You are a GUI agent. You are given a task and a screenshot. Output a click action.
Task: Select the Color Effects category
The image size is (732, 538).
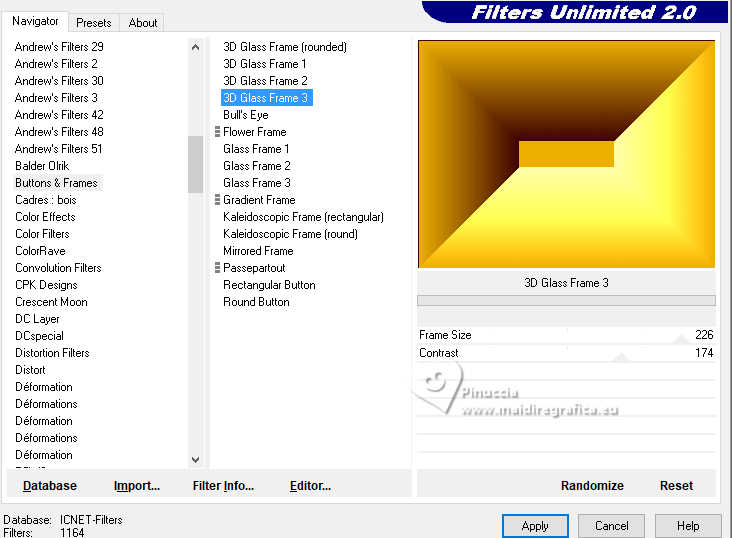point(45,217)
